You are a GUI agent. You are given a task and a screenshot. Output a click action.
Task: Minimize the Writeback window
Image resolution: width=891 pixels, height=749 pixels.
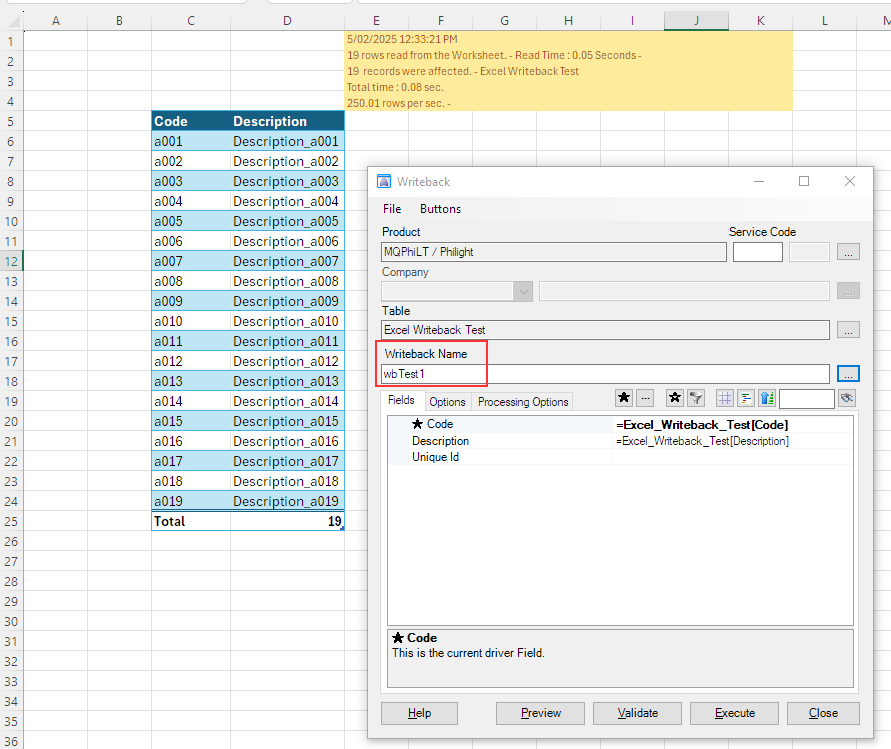(759, 181)
